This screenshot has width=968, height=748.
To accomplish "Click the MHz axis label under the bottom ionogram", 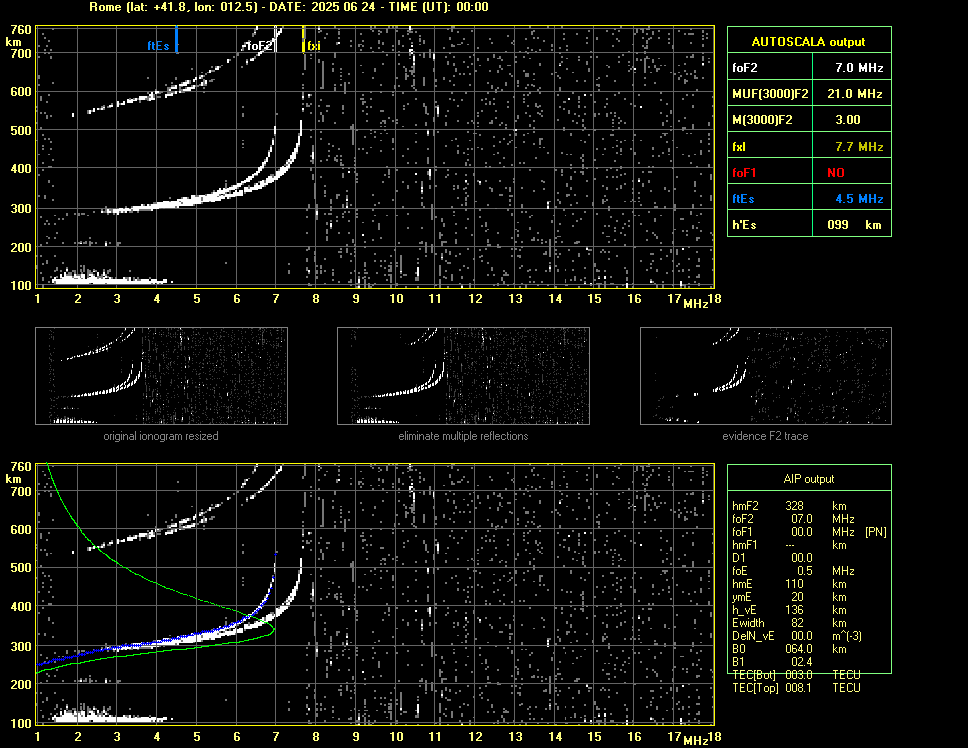I will pos(696,741).
